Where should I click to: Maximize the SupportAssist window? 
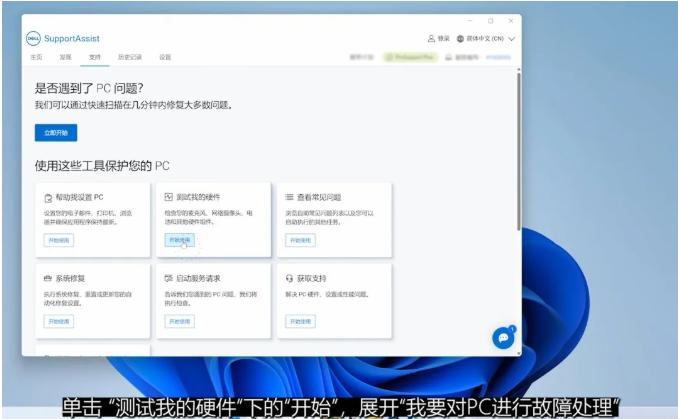pyautogui.click(x=490, y=21)
